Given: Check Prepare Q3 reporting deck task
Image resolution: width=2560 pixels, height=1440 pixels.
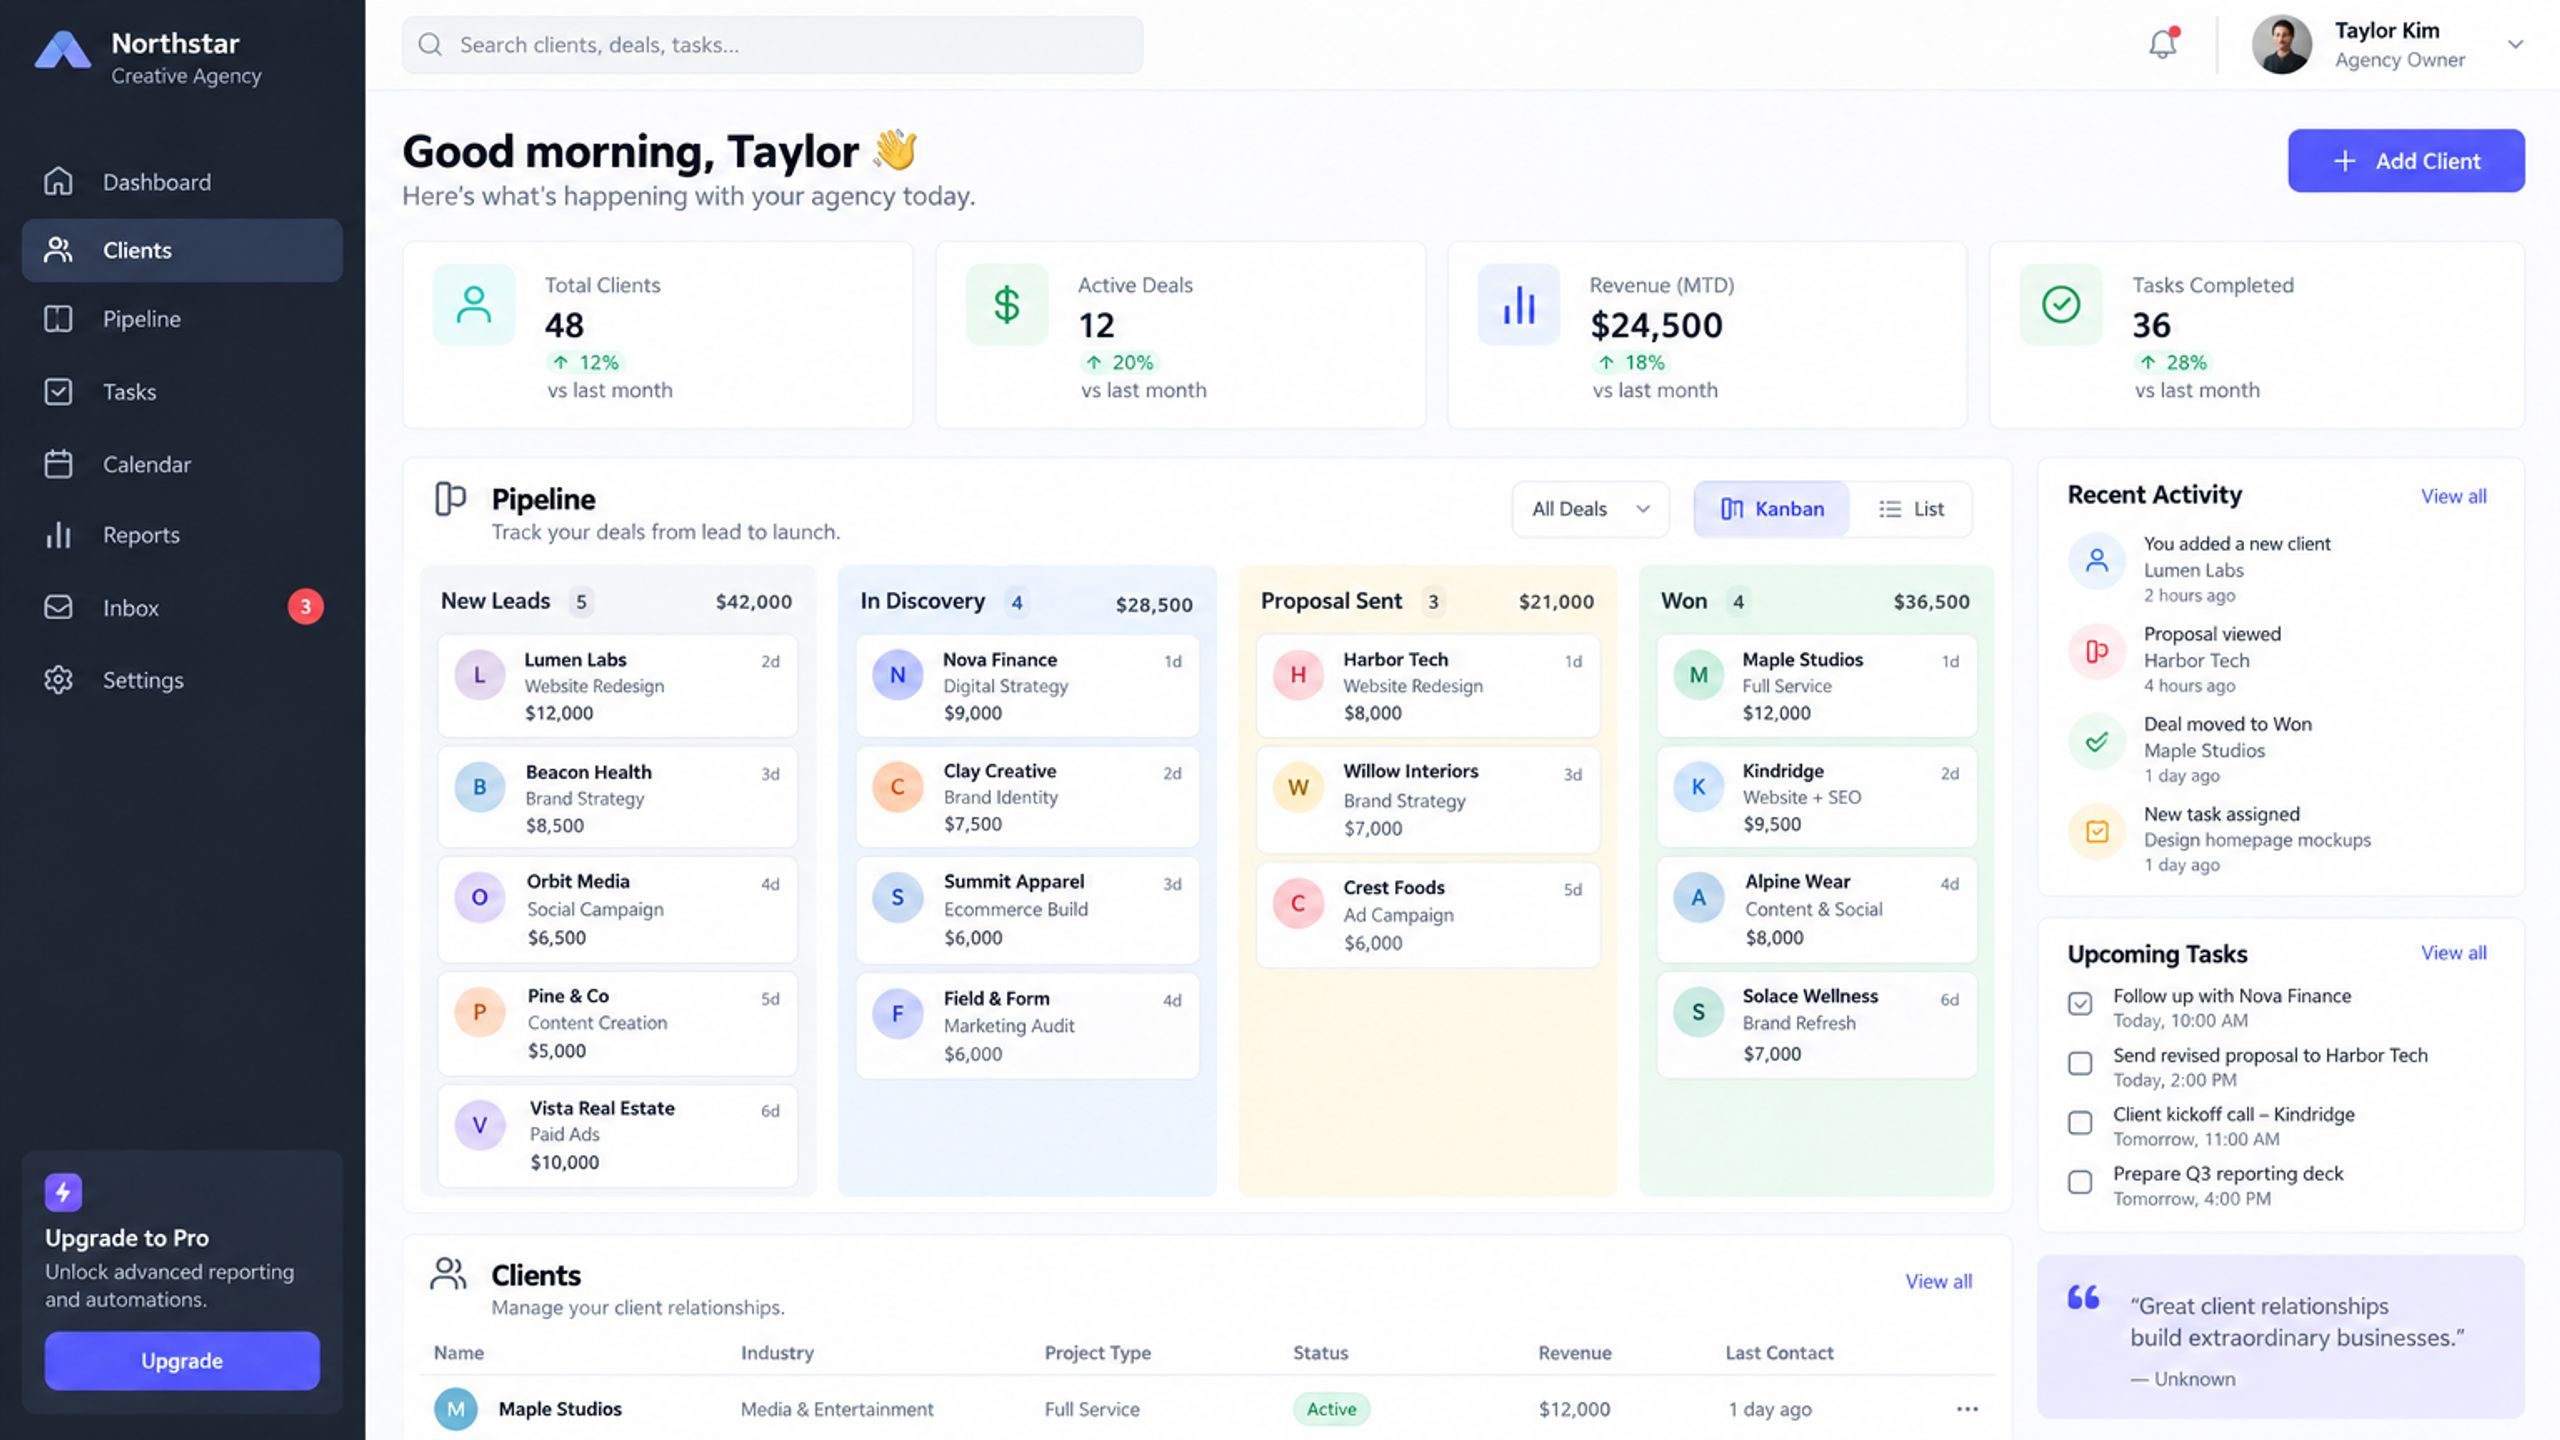Looking at the screenshot, I should click(2080, 1182).
